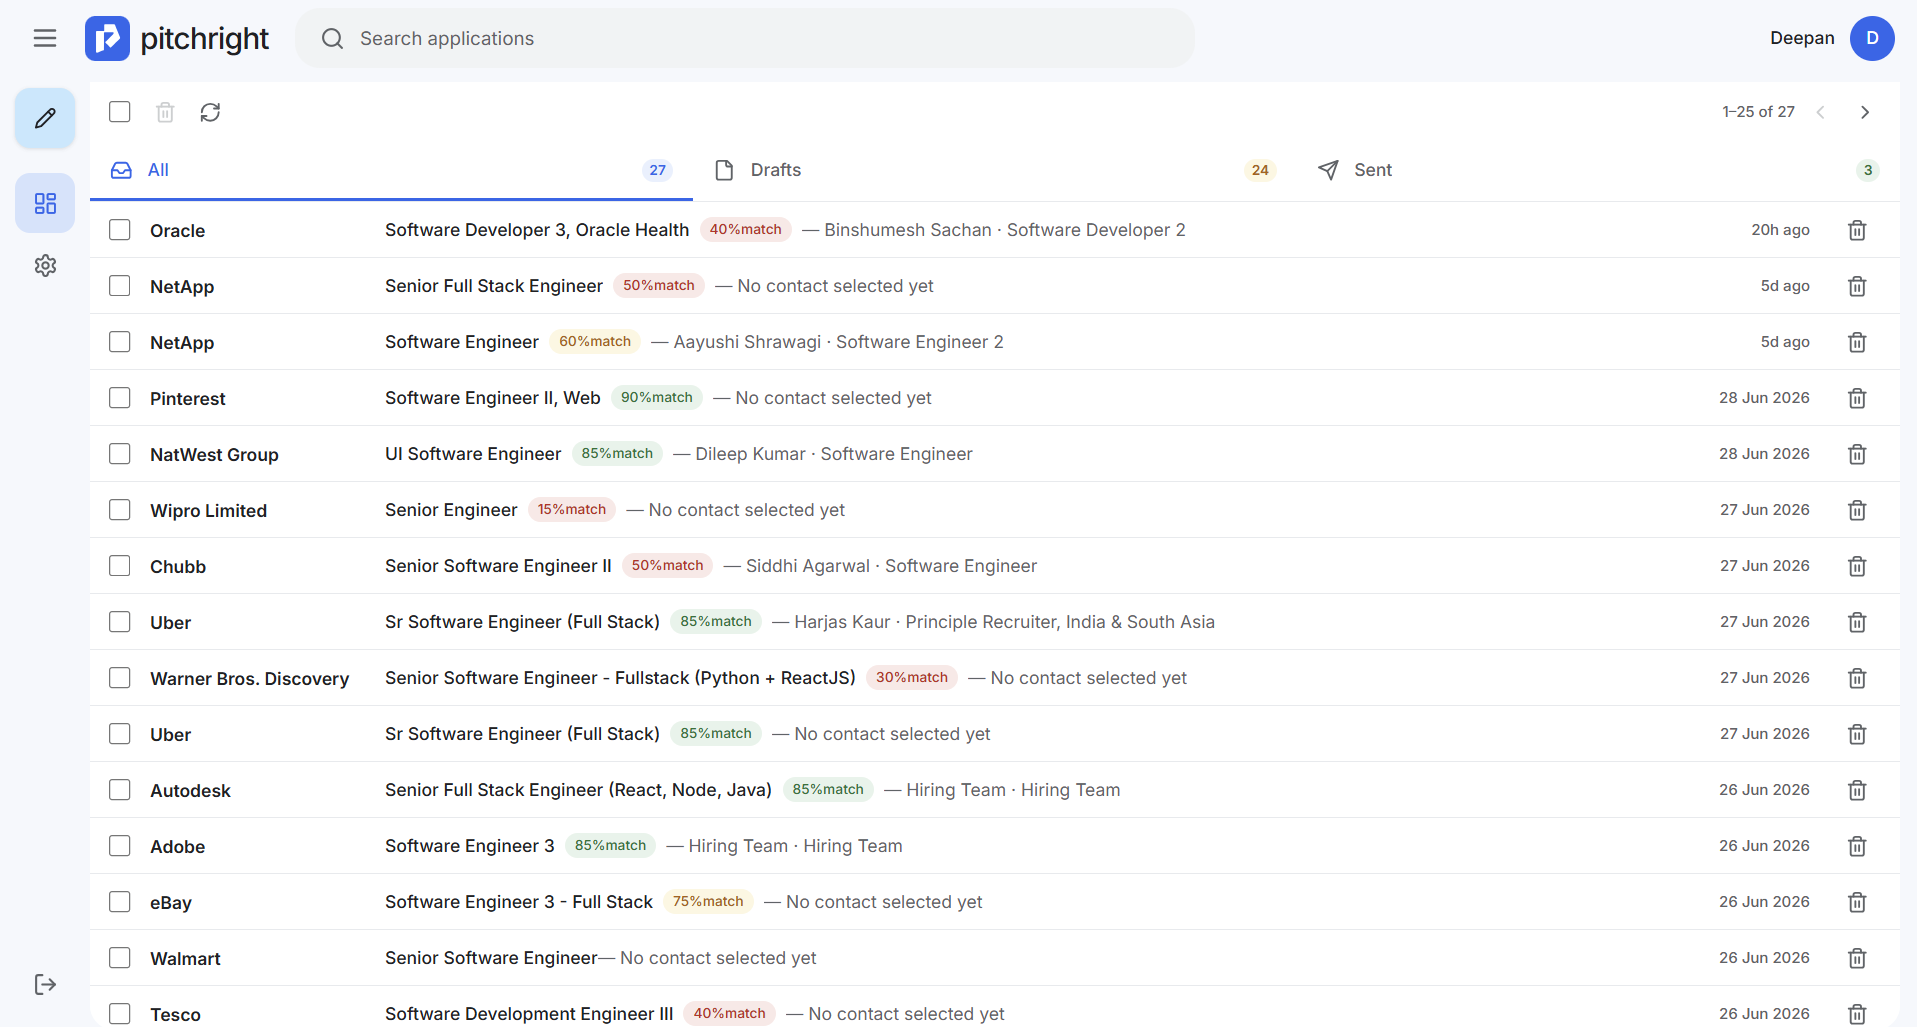Switch to the Sent tab

pos(1598,170)
